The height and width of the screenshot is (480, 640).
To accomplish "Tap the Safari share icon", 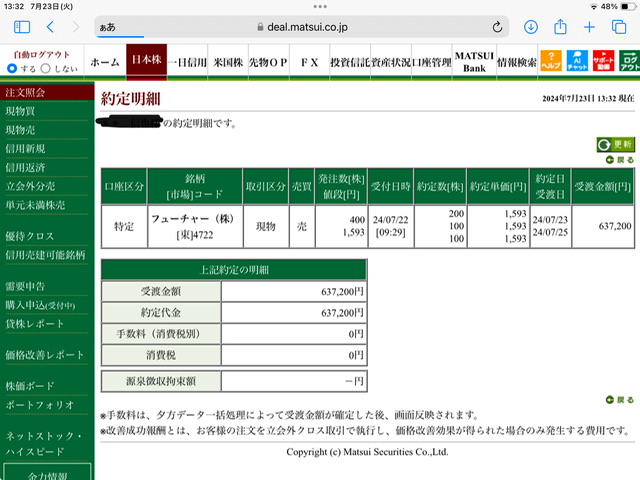I will click(560, 27).
